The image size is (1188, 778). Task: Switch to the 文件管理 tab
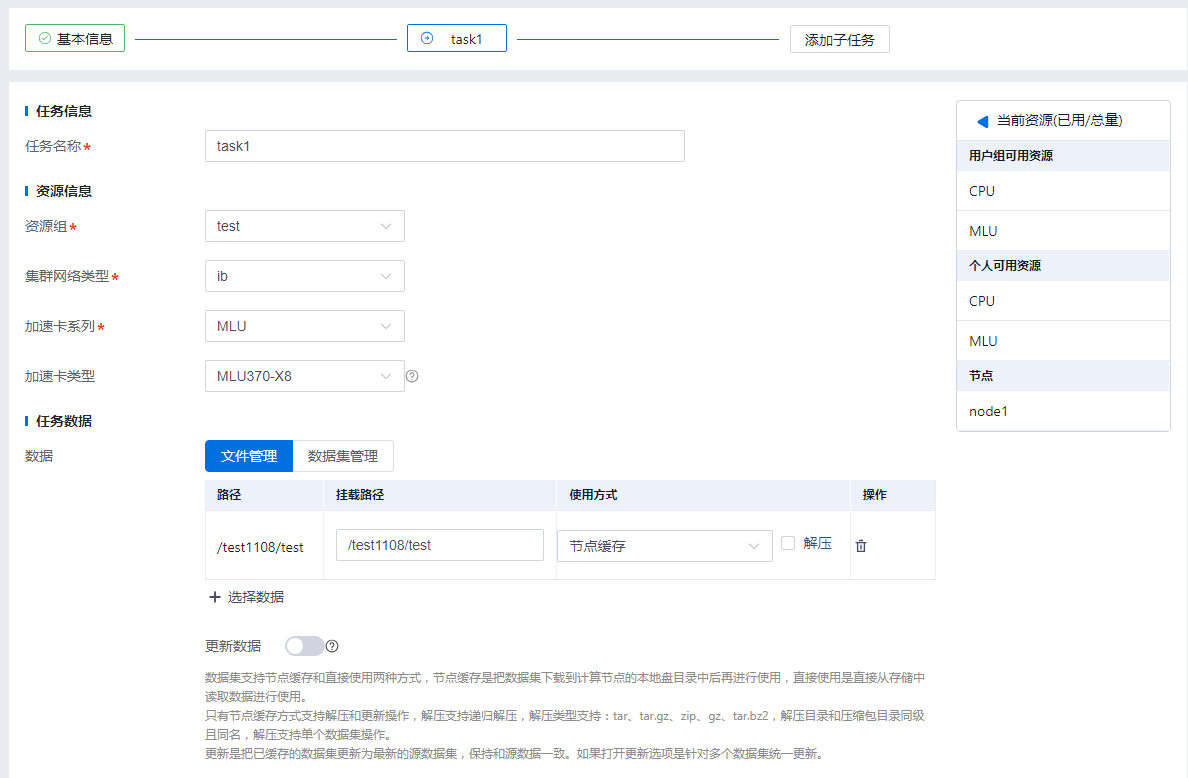pos(249,456)
